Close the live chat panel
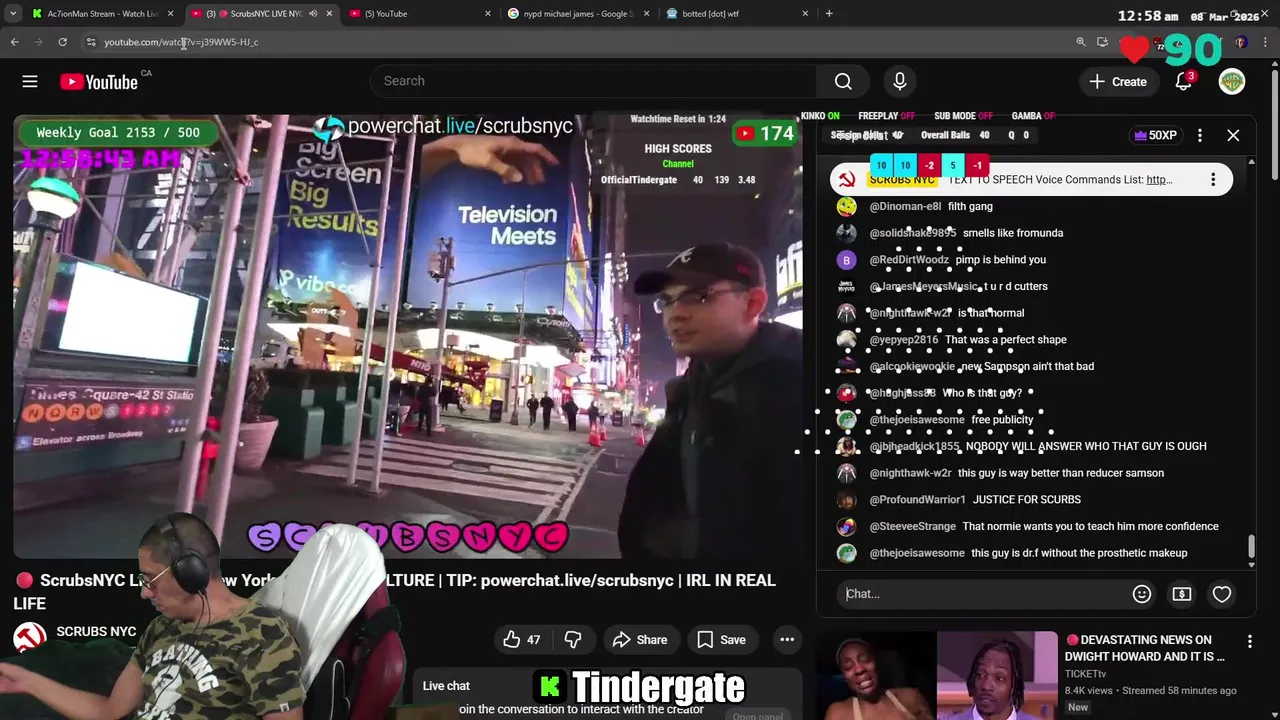 tap(1233, 135)
